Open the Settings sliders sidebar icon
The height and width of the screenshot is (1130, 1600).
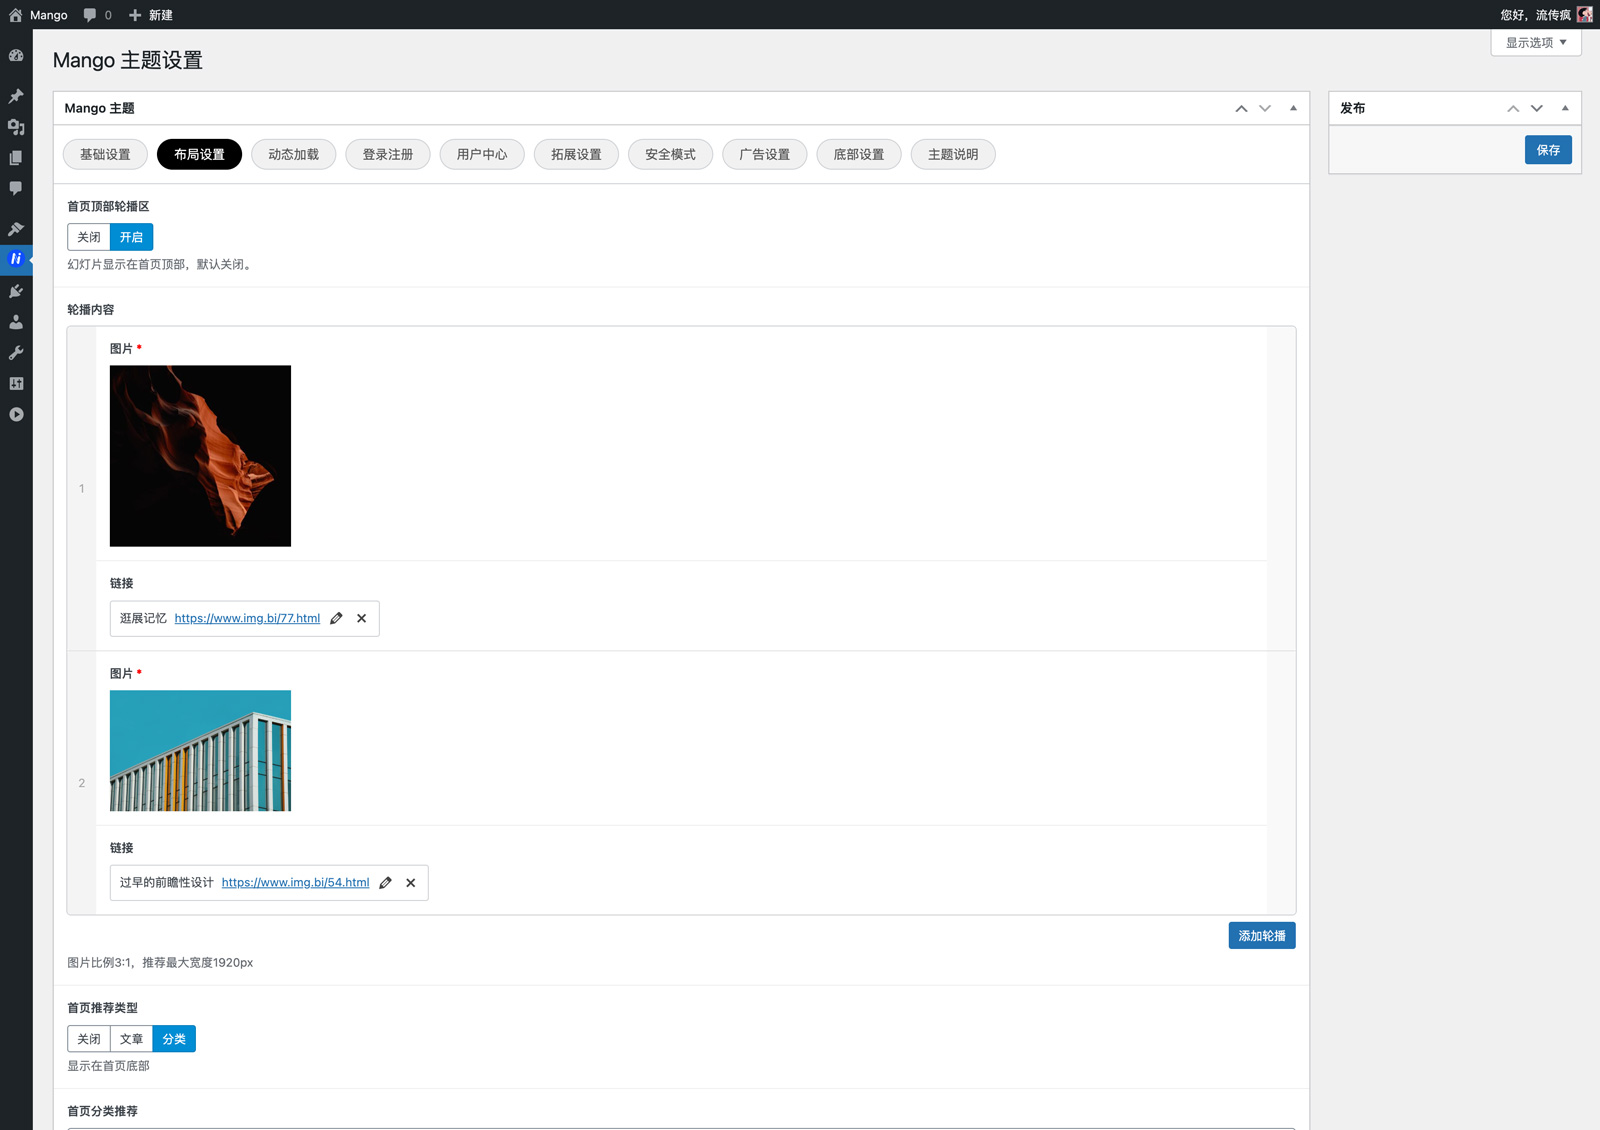coord(16,384)
